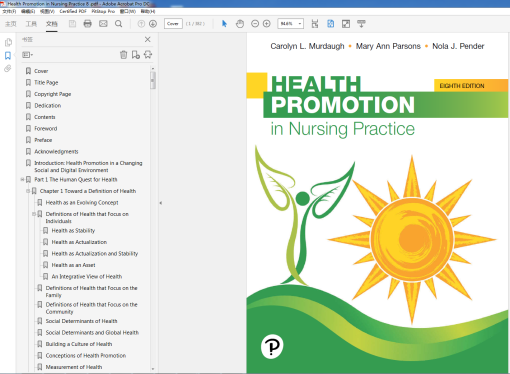
Task: Click the page number input field
Action: tap(173, 24)
